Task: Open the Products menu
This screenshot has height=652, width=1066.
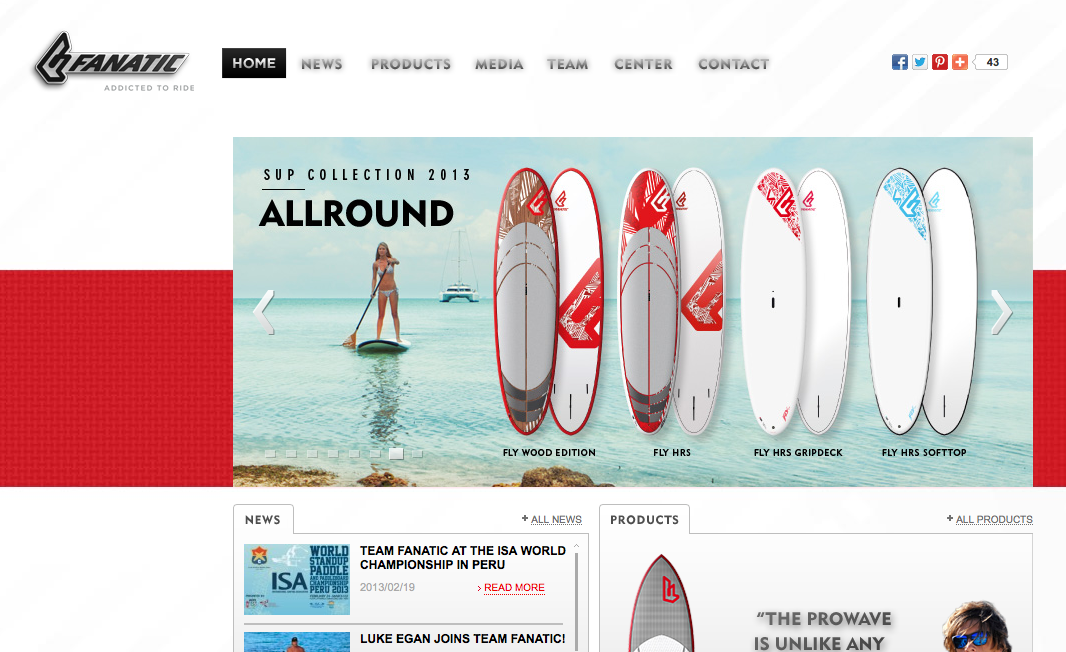Action: point(411,64)
